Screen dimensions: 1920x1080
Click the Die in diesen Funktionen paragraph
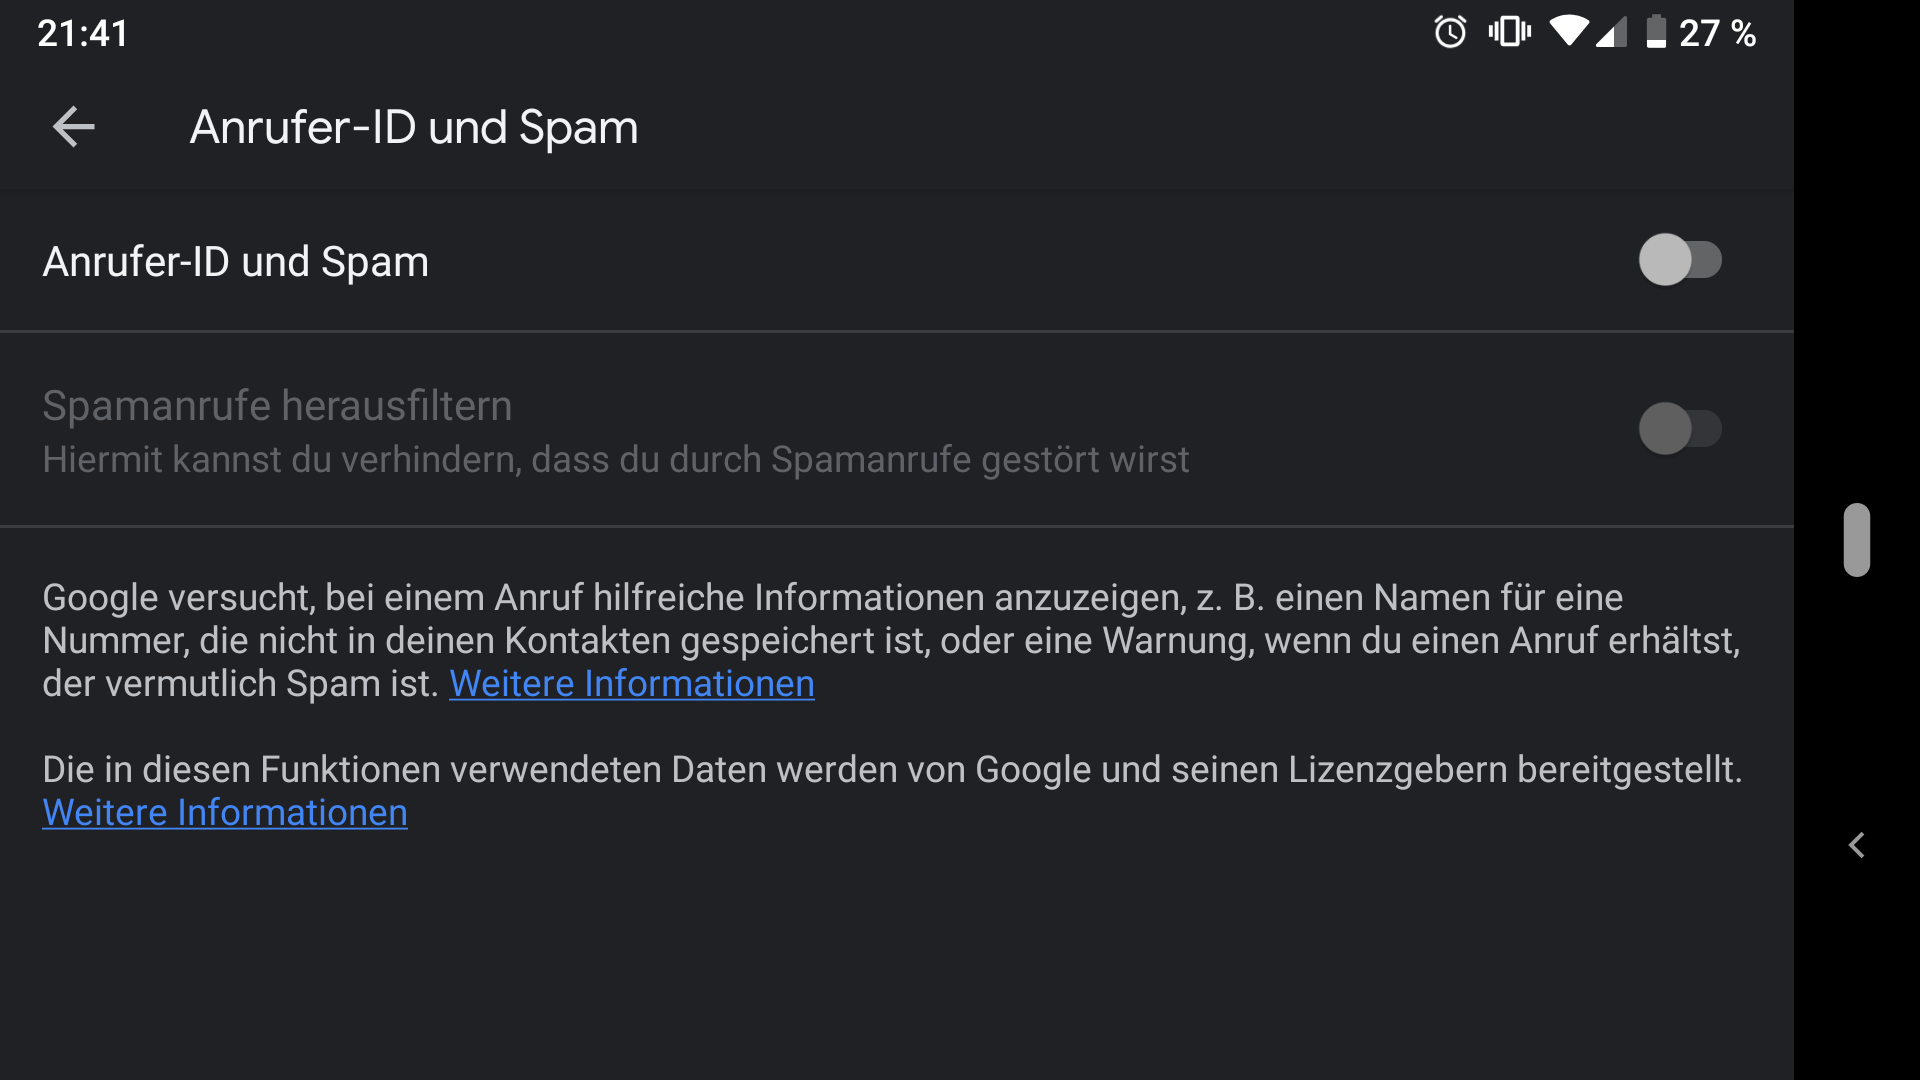(892, 791)
